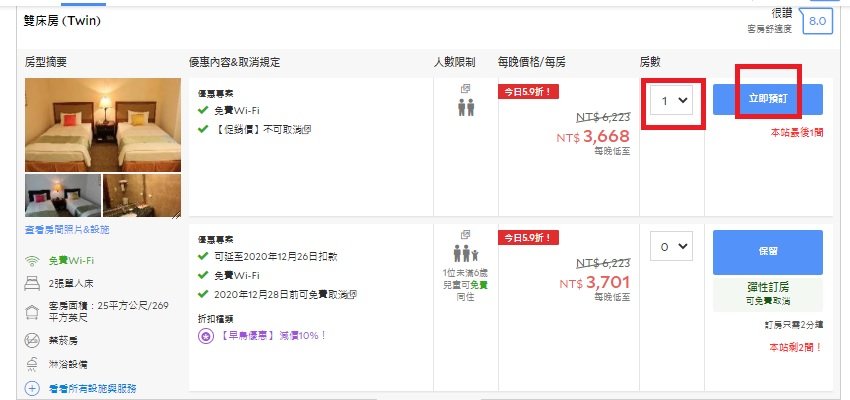Click the 本站剩2間 availability notice

coord(796,347)
